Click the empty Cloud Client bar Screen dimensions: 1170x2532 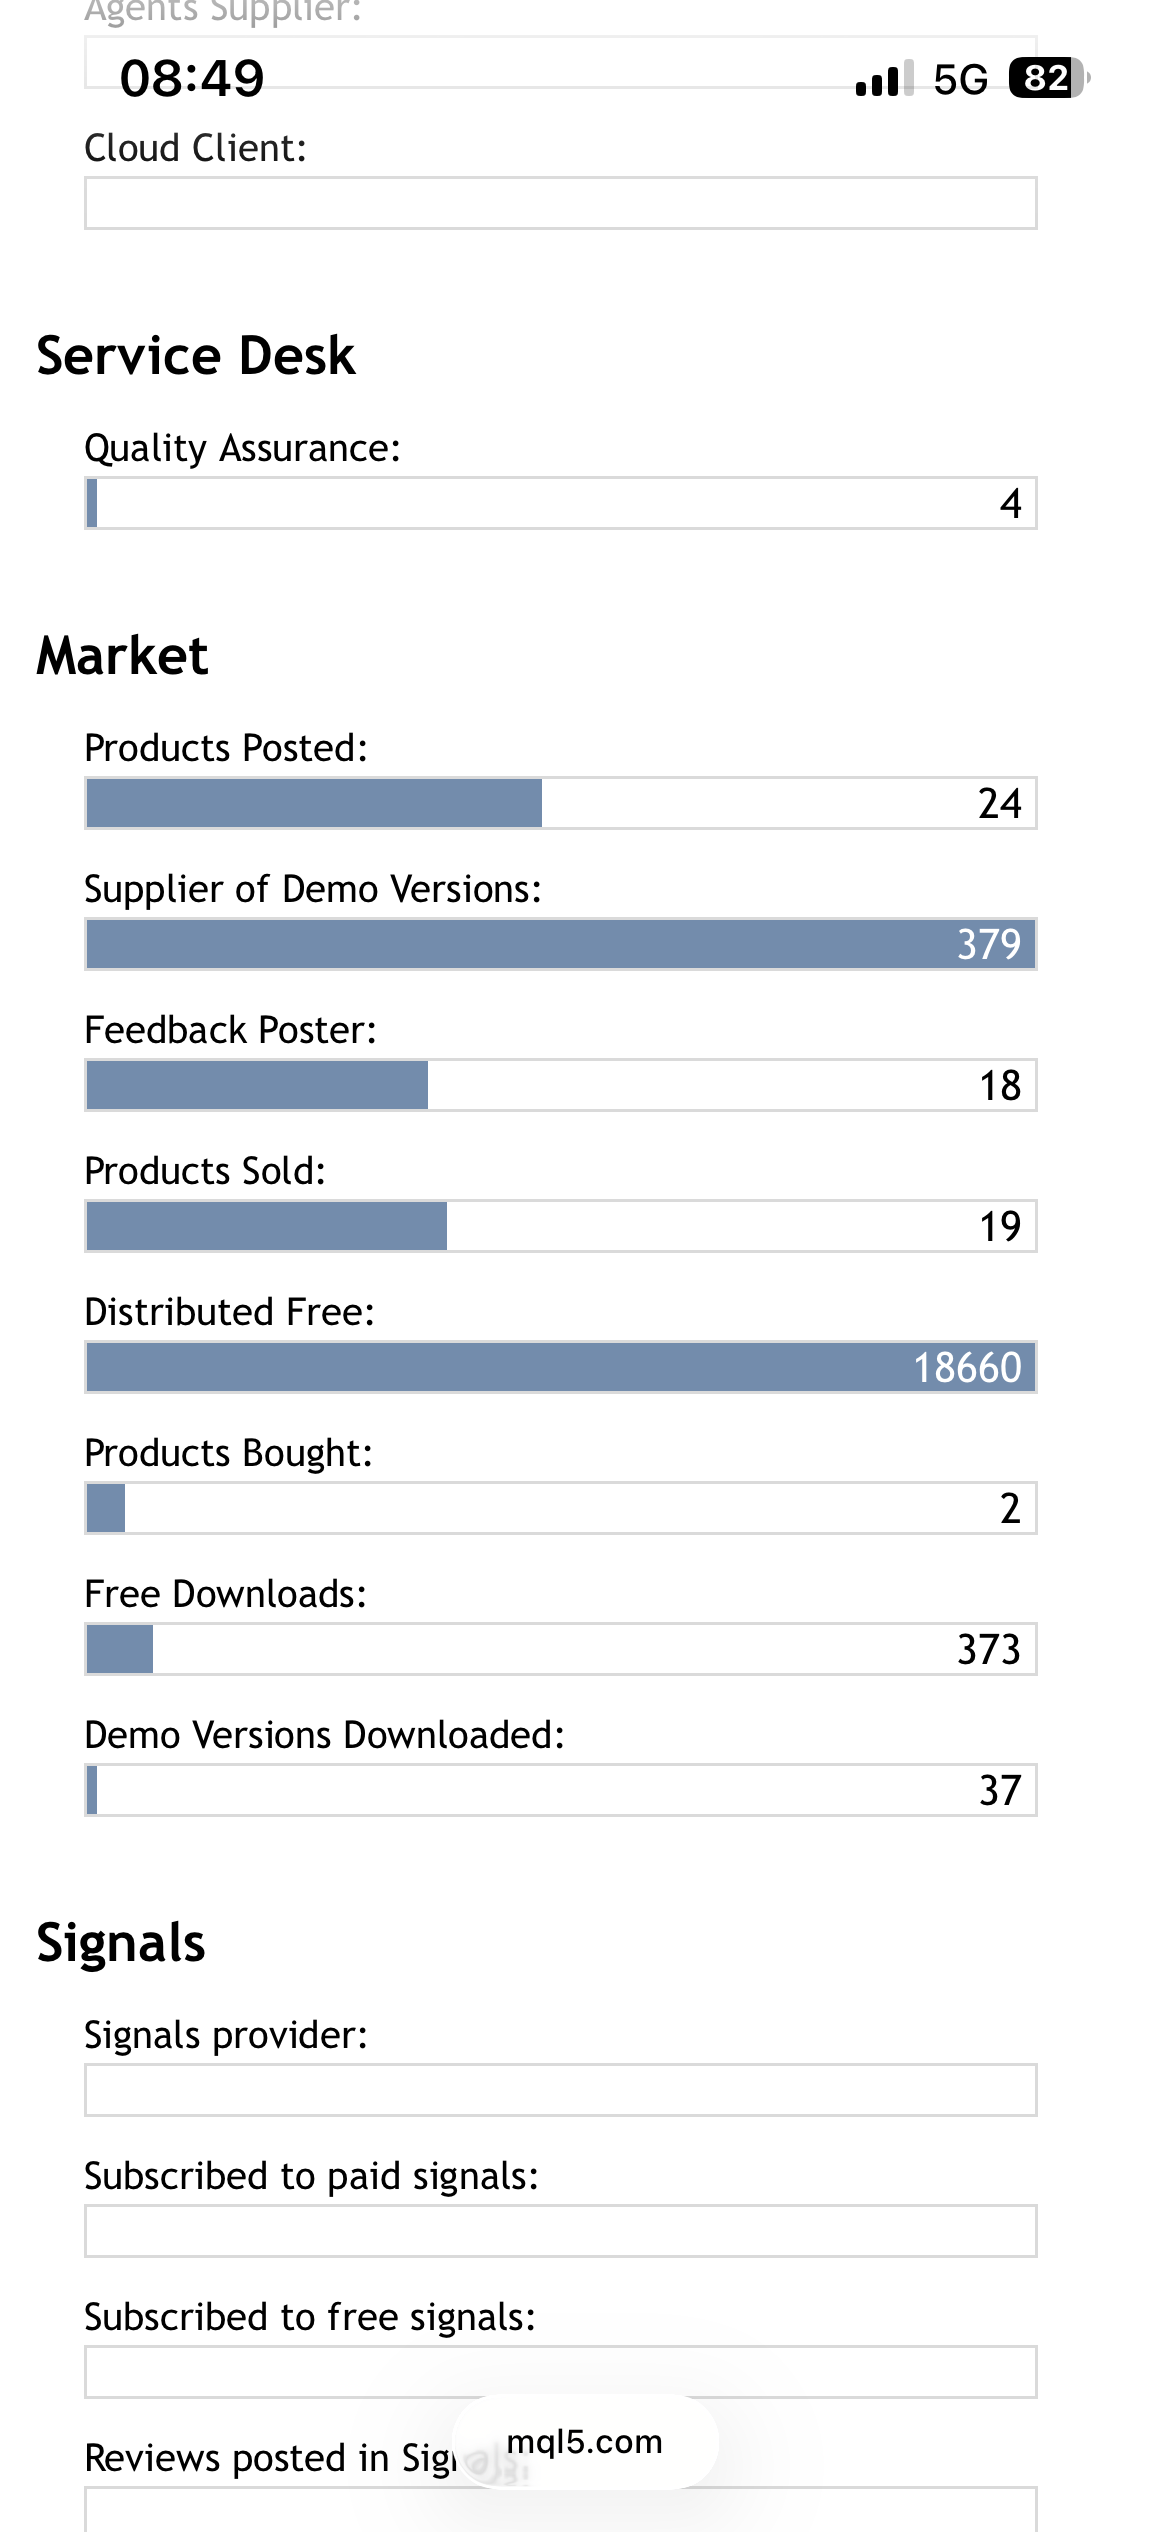[x=560, y=203]
